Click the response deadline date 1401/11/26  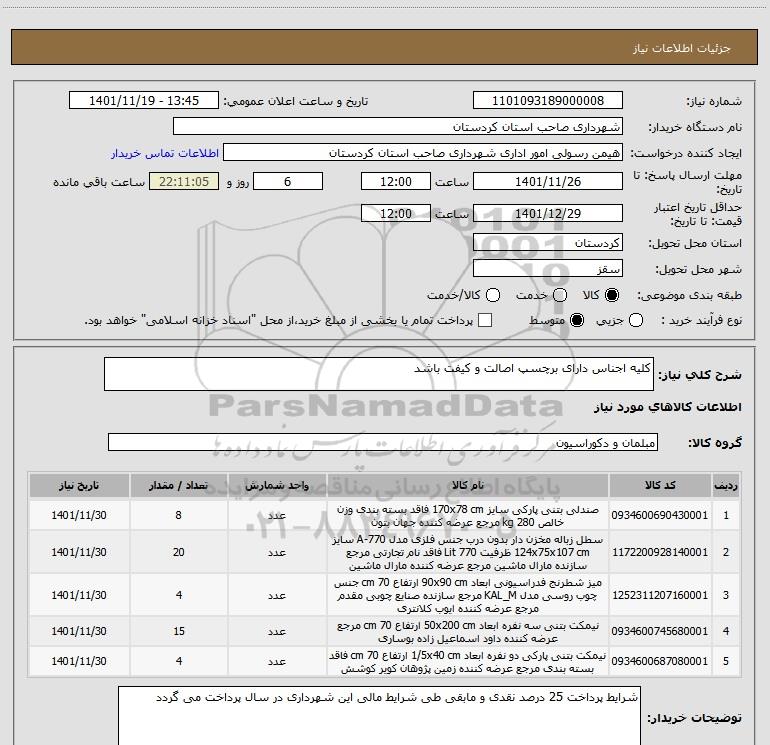pyautogui.click(x=548, y=181)
